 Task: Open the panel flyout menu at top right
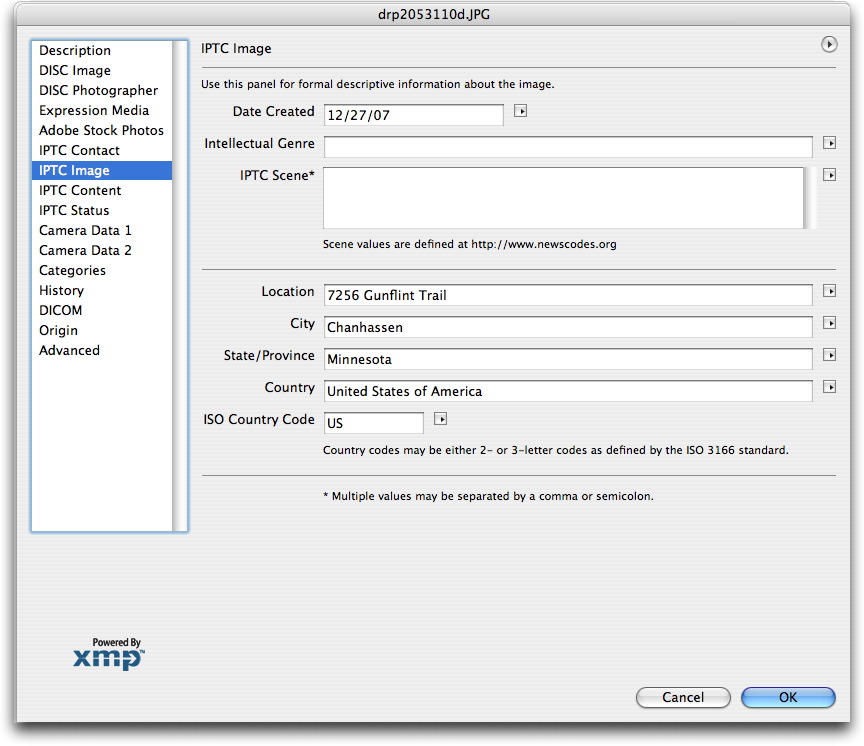coord(828,45)
